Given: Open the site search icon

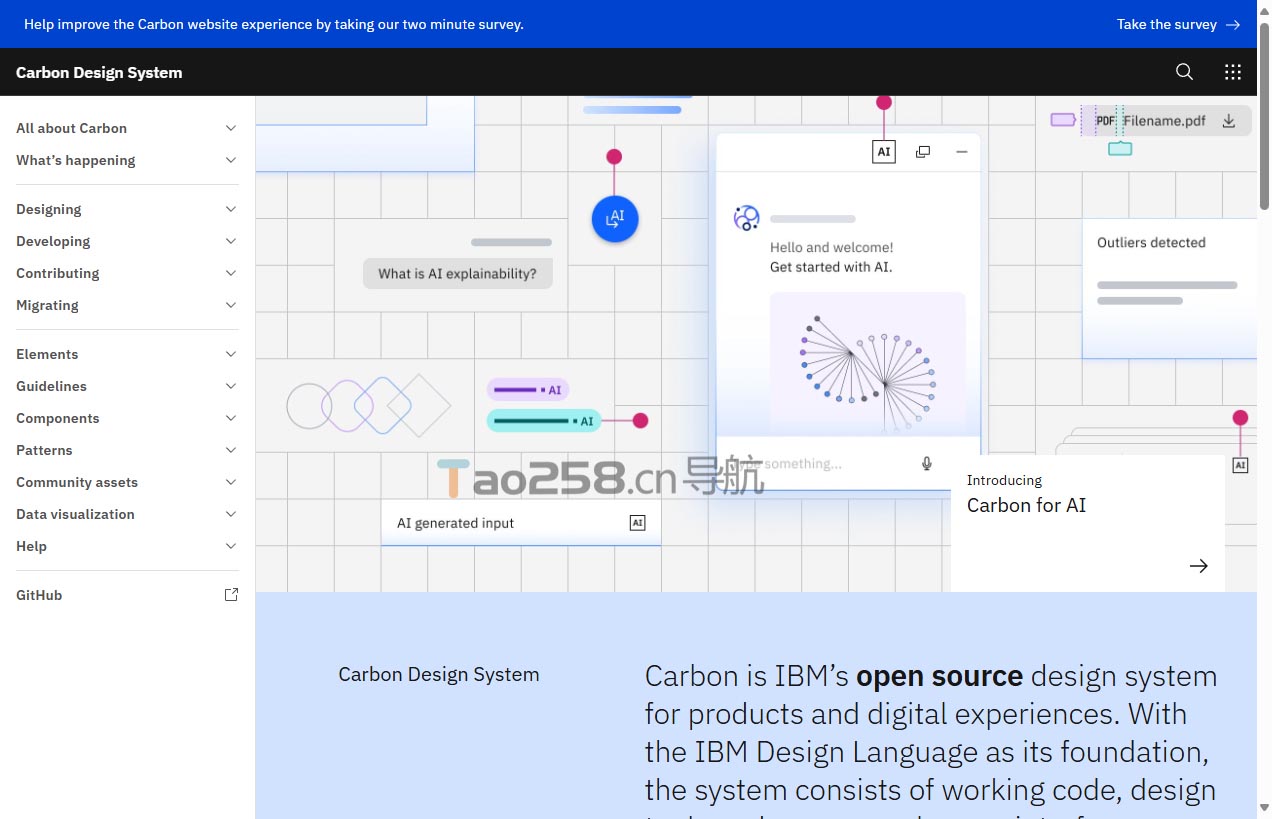Looking at the screenshot, I should [1184, 72].
